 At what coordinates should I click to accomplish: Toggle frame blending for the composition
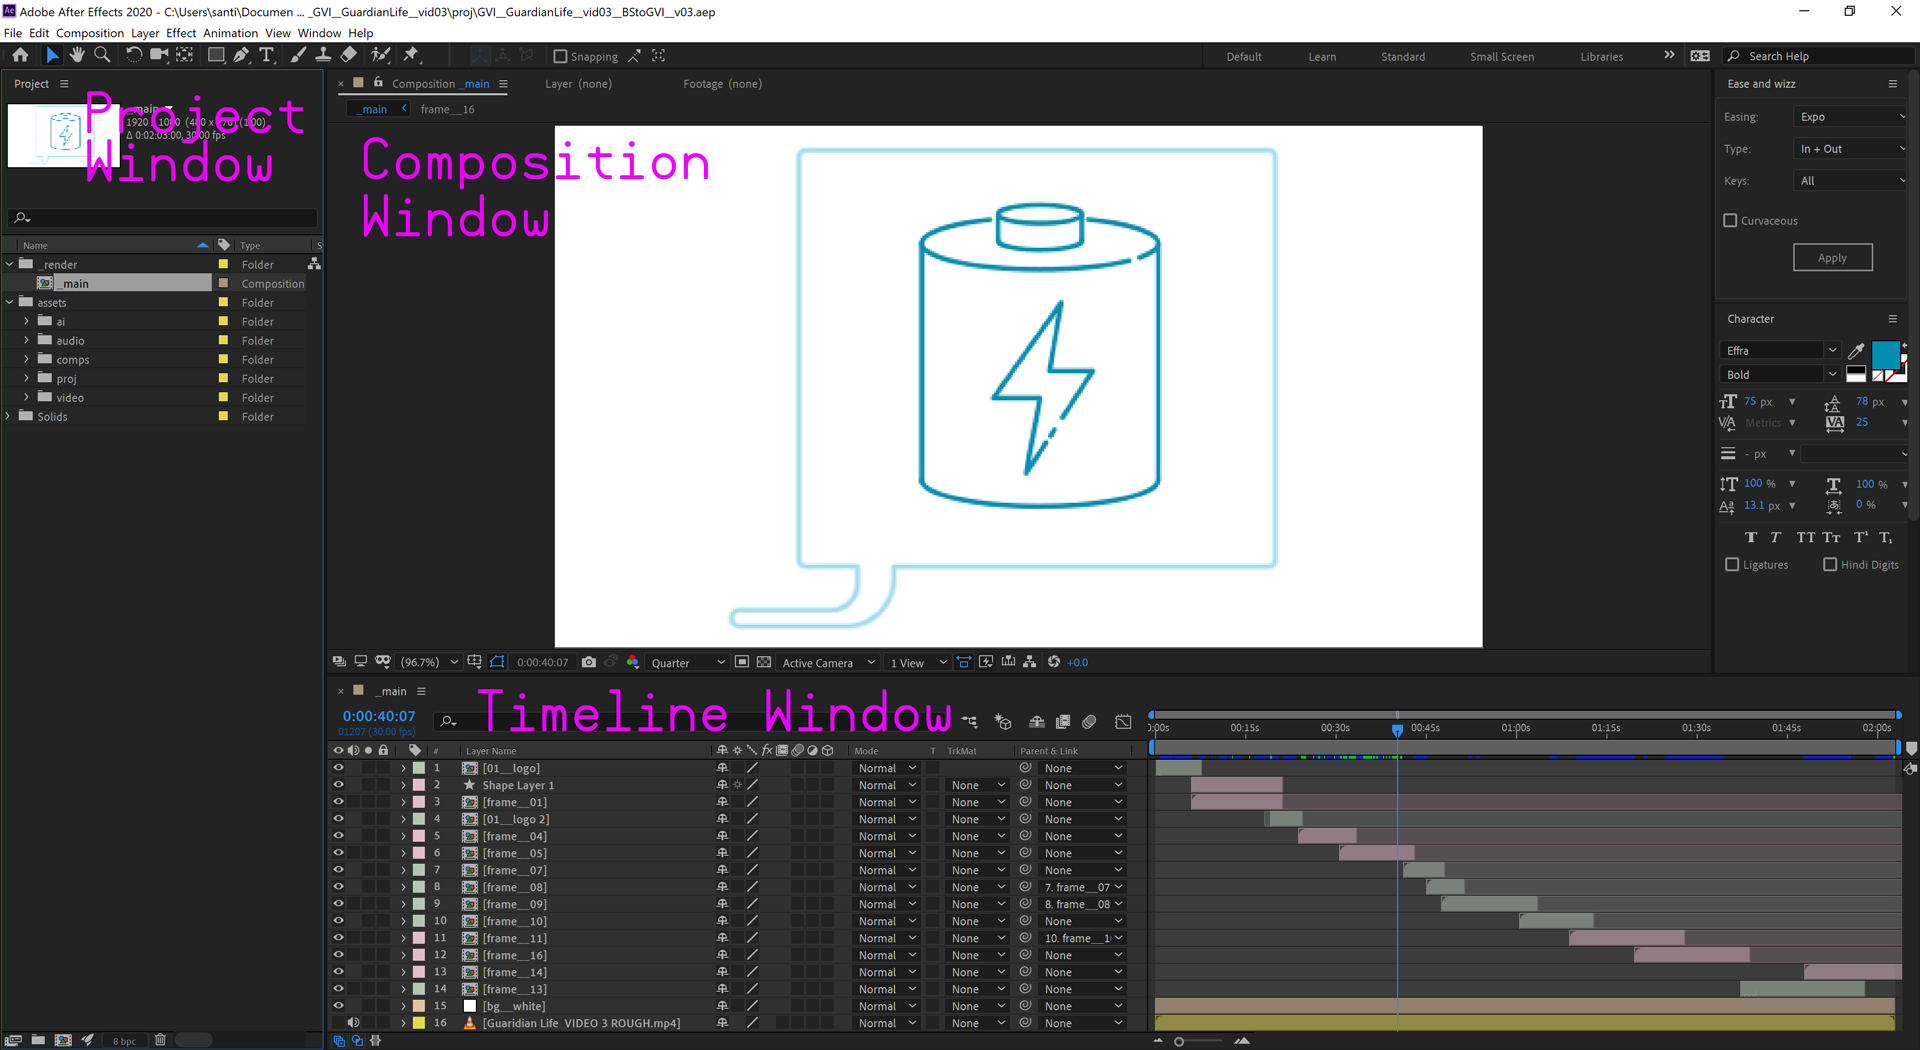pyautogui.click(x=1063, y=721)
